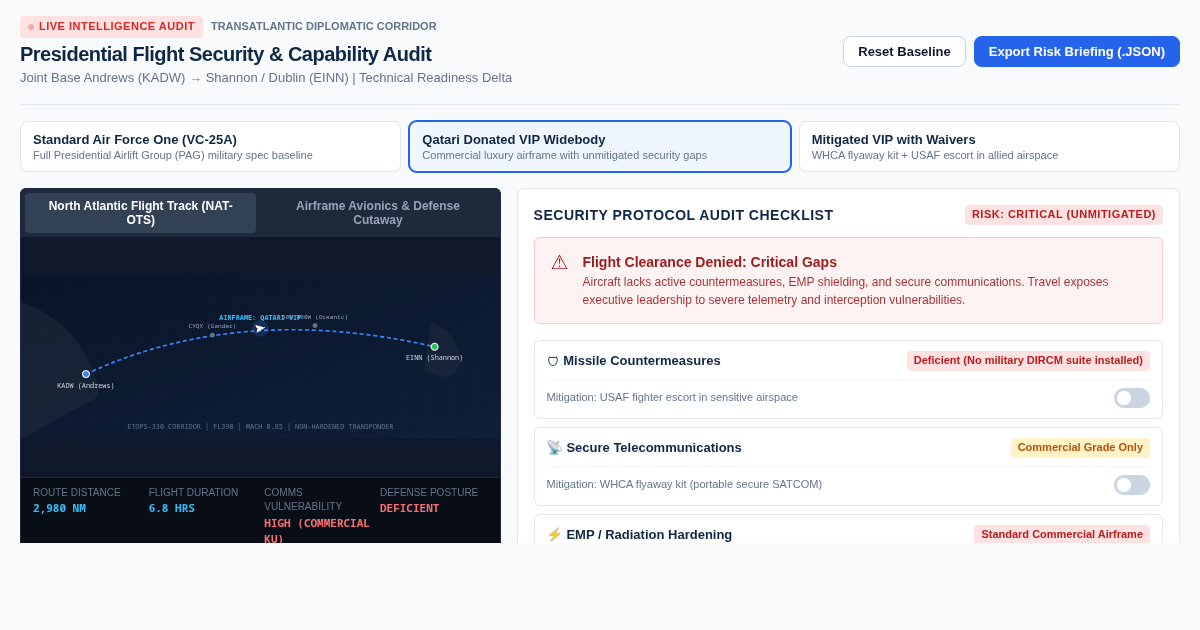This screenshot has width=1200, height=630.
Task: Click the lightning icon beside EMP / Radiation Hardening
Action: click(x=554, y=535)
